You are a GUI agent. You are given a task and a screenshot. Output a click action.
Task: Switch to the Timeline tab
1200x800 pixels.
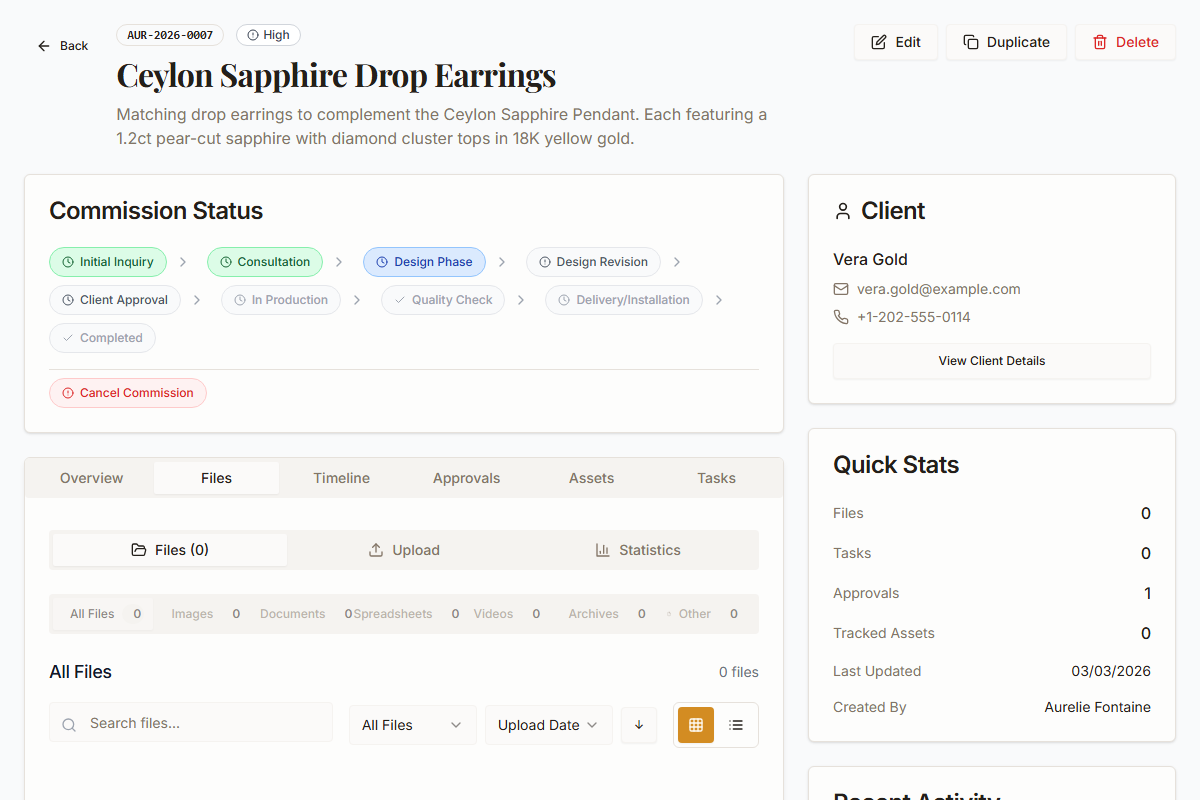(341, 478)
